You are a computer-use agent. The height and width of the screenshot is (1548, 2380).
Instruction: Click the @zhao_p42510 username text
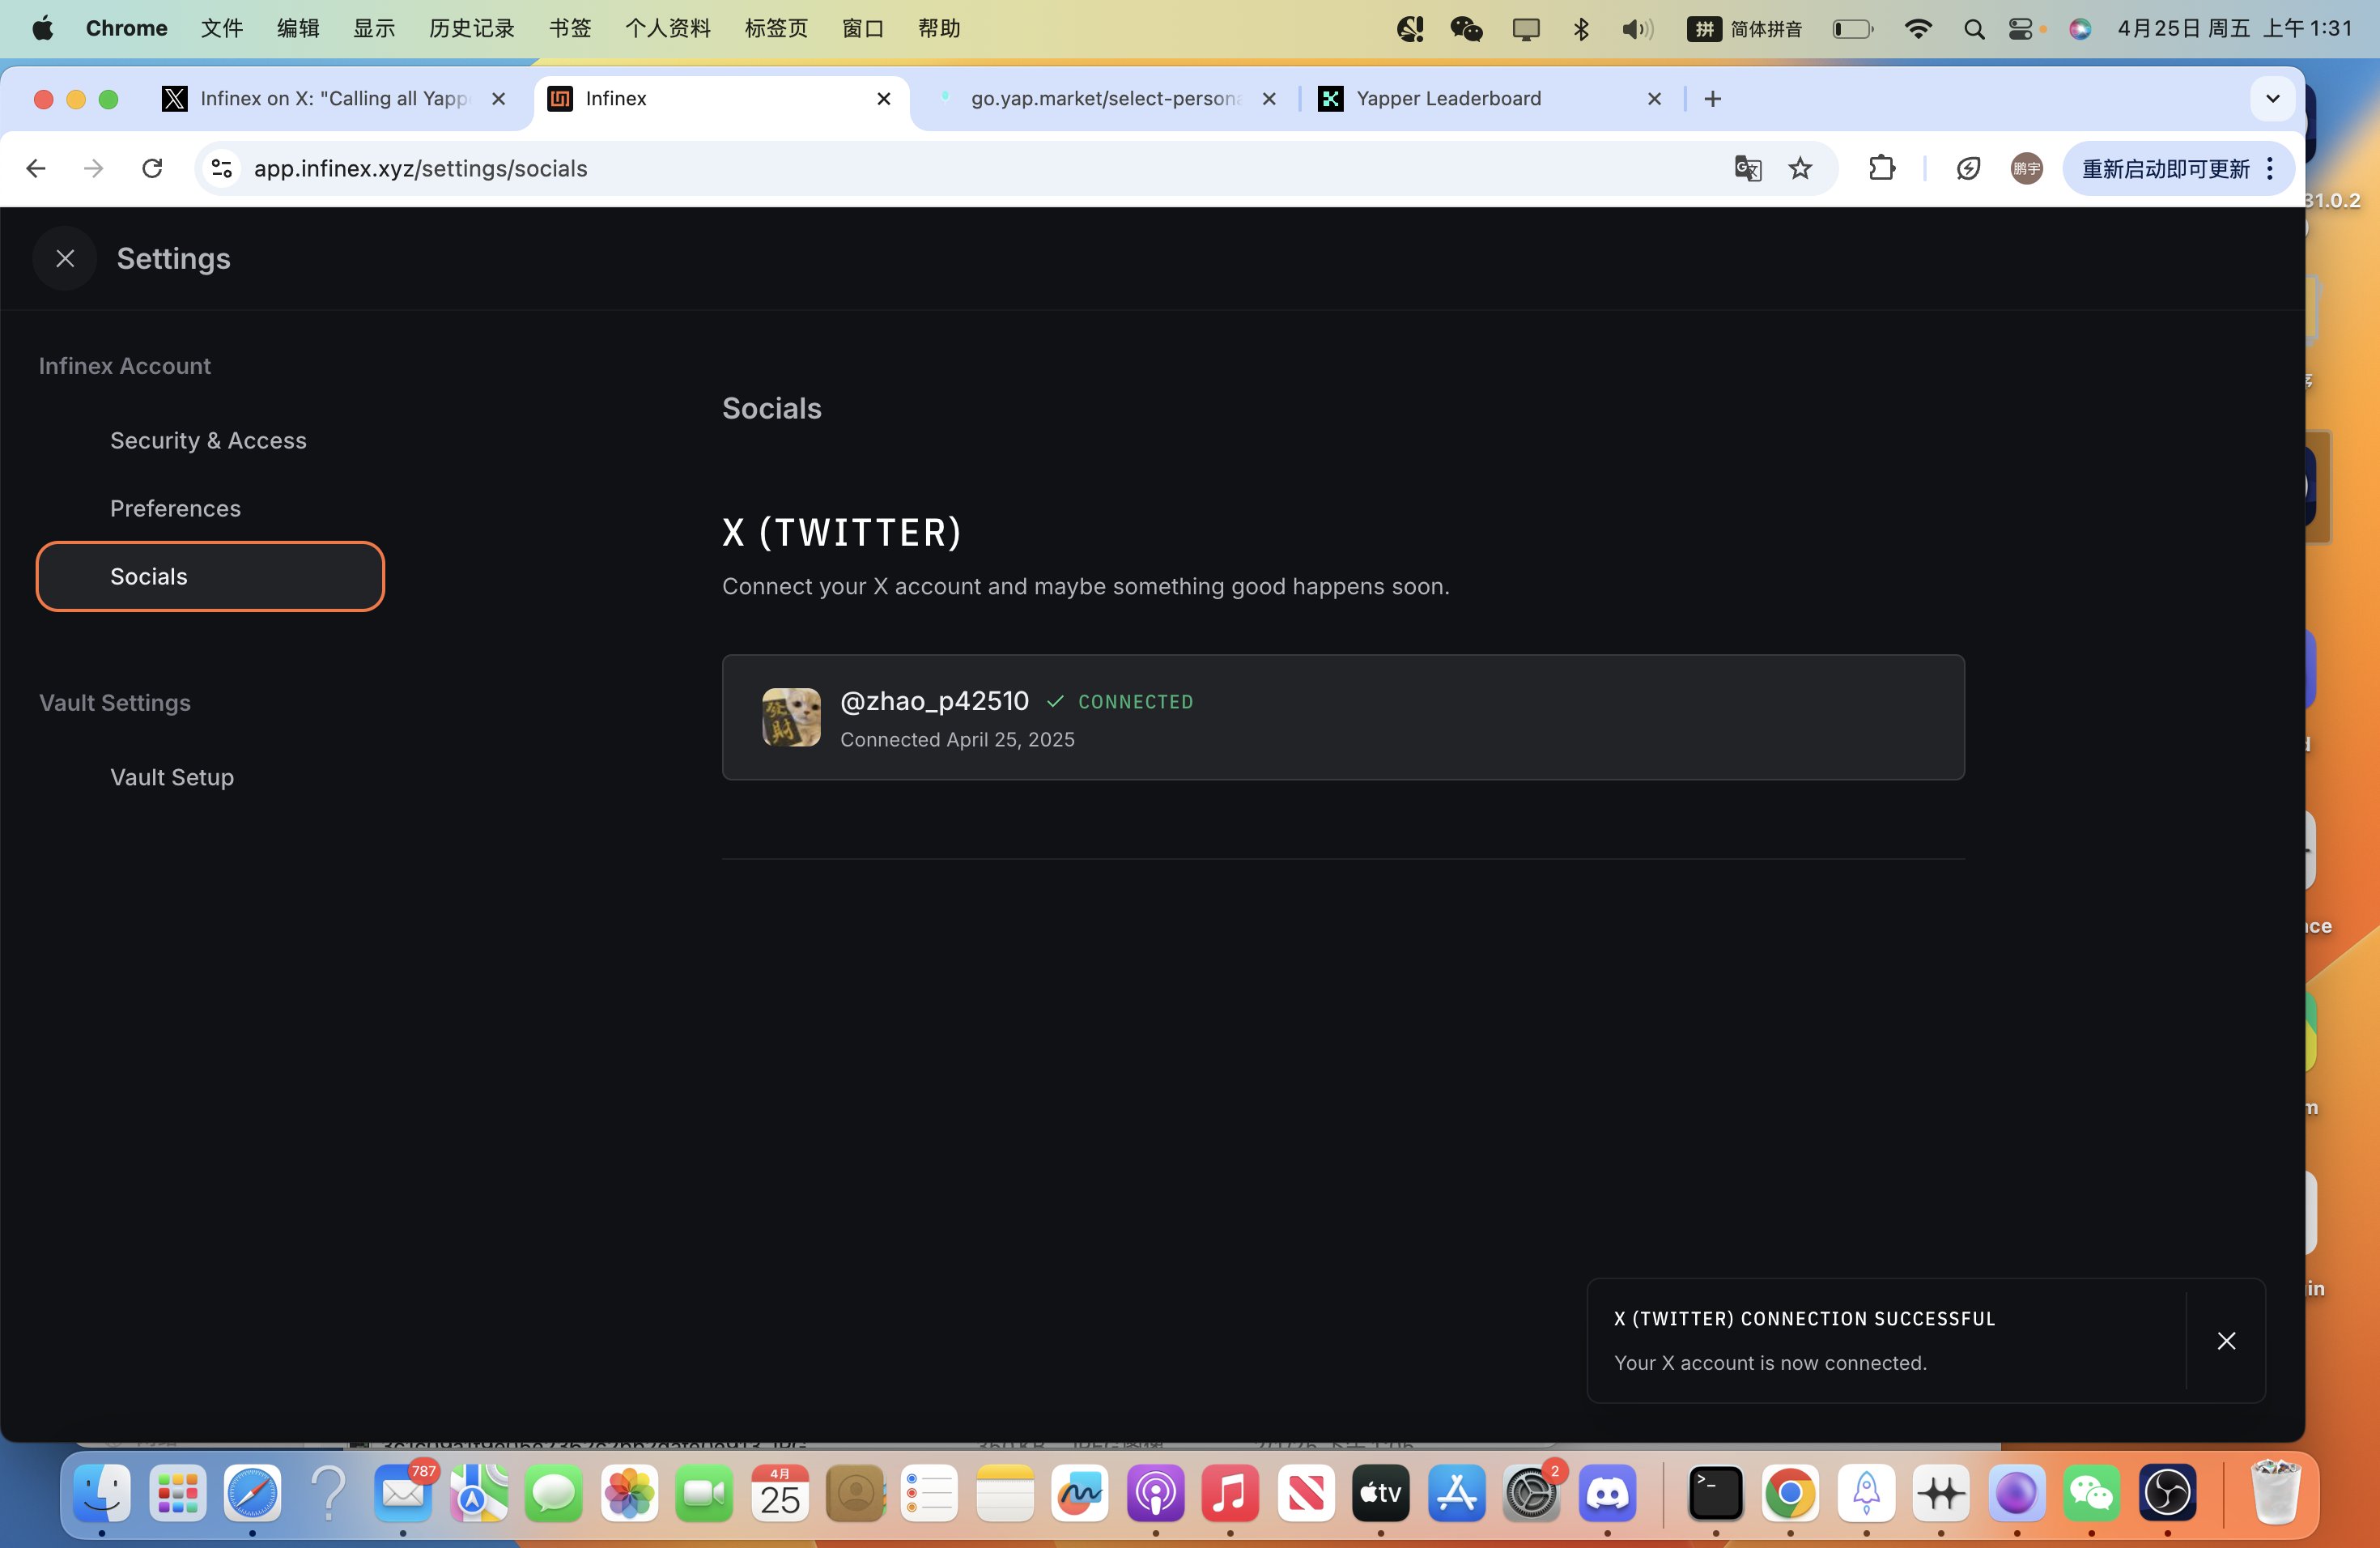tap(934, 701)
